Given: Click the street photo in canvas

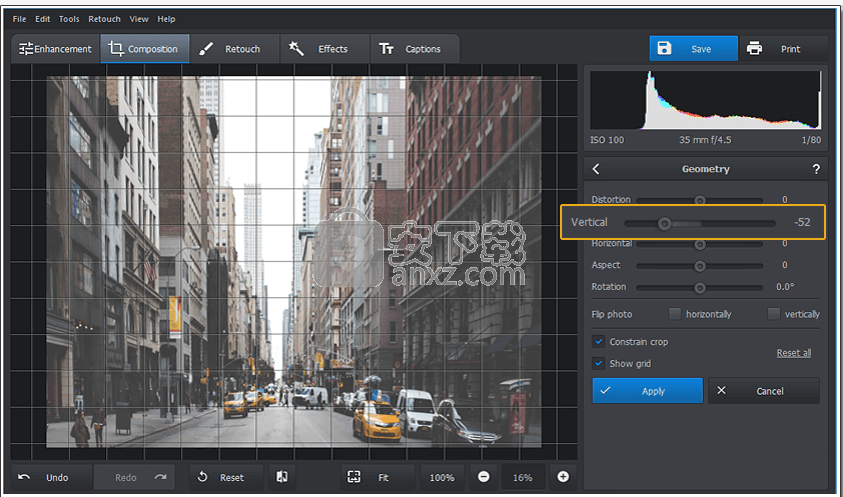Looking at the screenshot, I should click(294, 261).
